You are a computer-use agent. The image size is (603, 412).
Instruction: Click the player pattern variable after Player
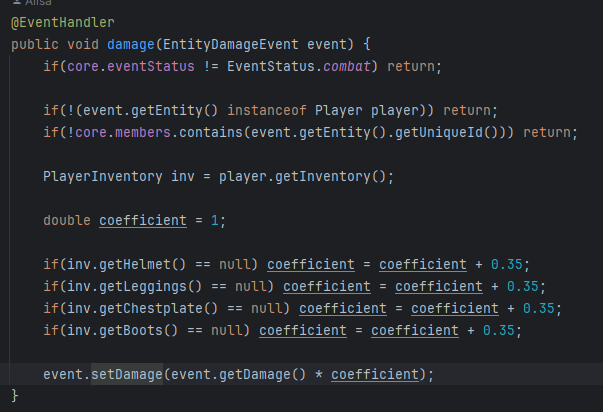click(395, 110)
